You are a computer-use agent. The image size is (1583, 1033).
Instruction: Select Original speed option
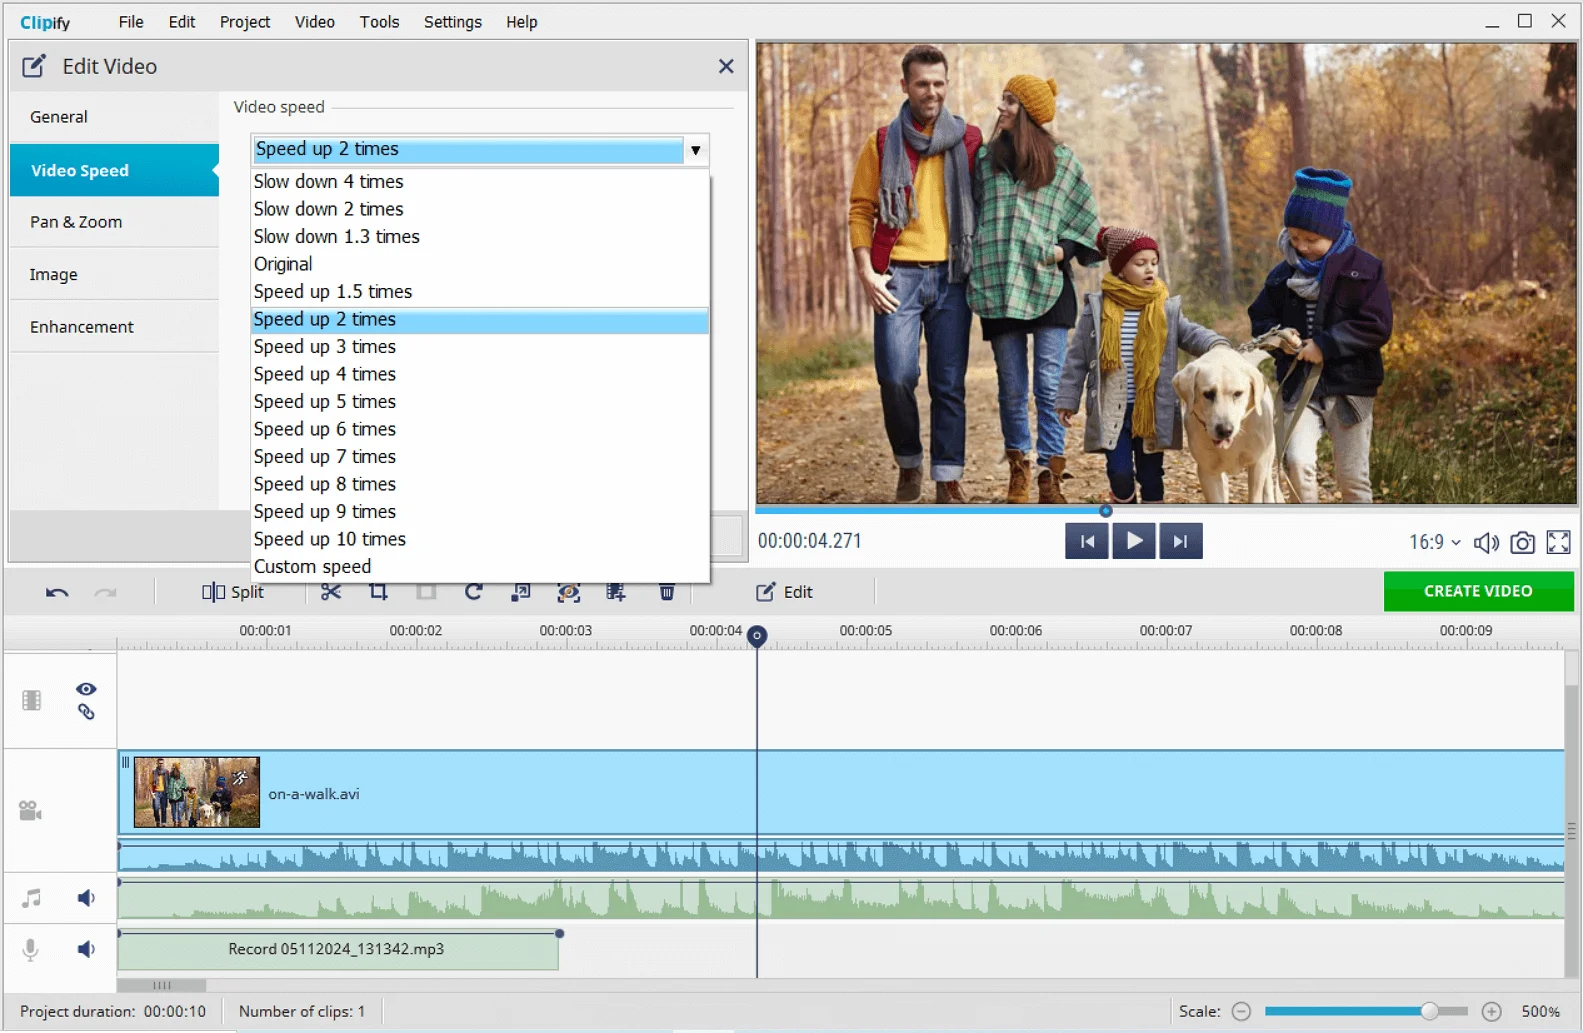pyautogui.click(x=480, y=264)
